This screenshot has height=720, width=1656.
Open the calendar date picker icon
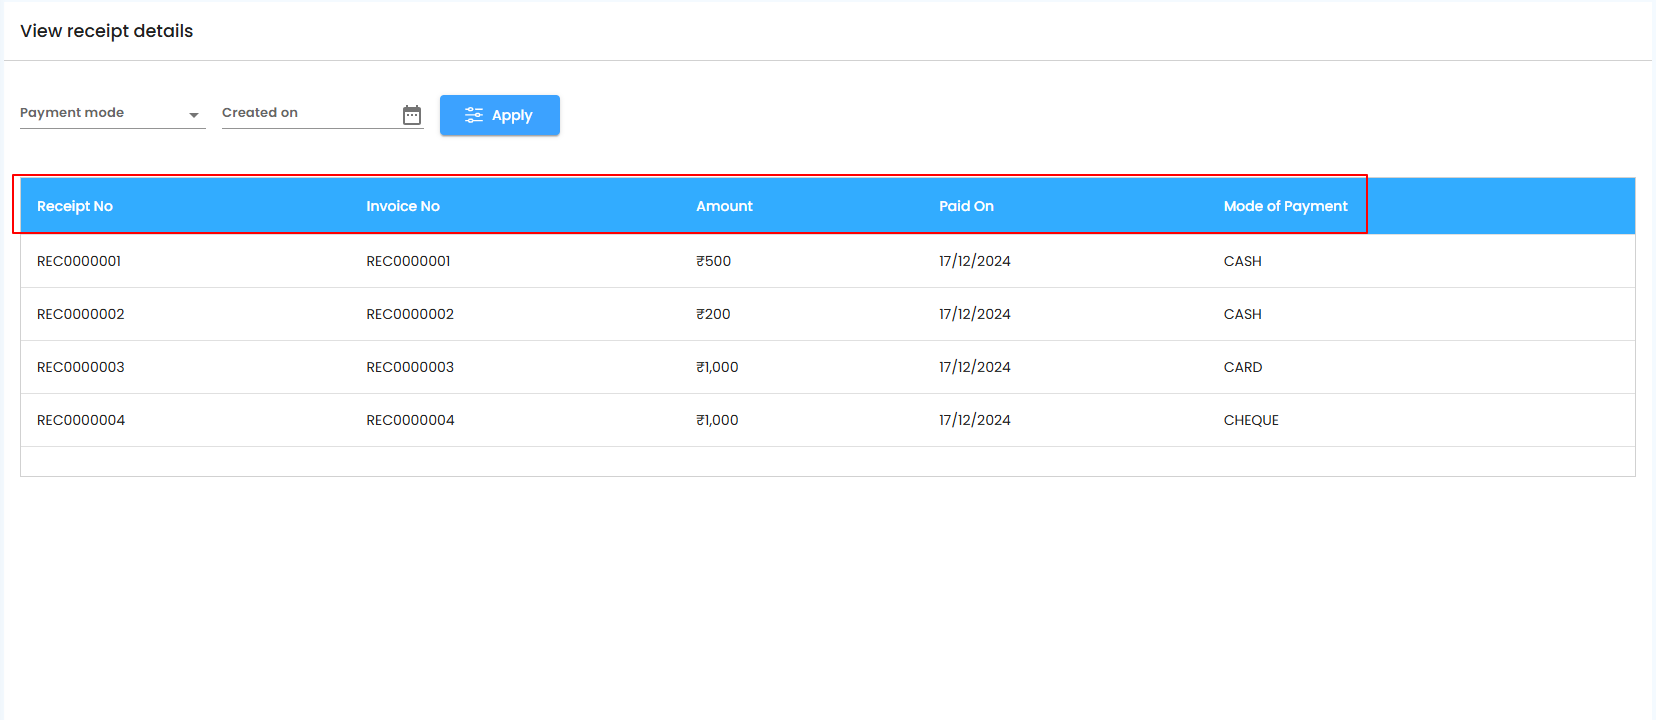(x=412, y=115)
